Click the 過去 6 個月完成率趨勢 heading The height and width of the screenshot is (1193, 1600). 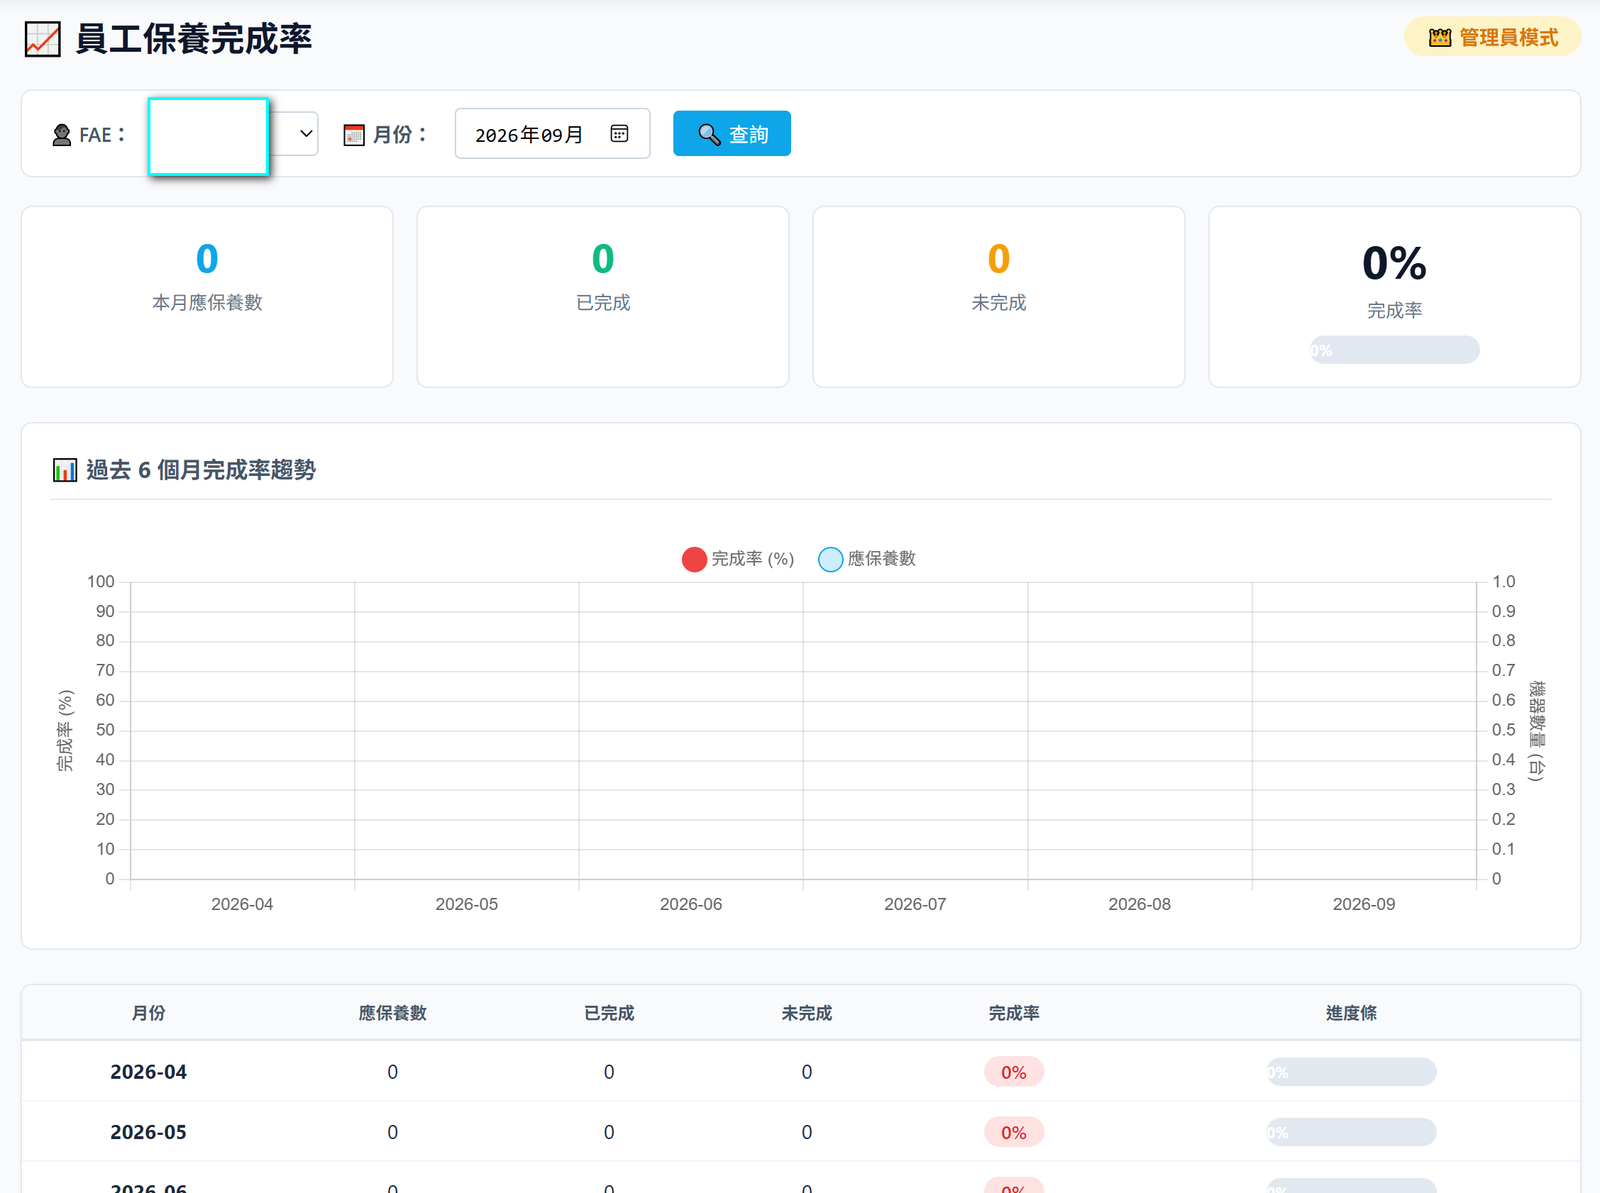pyautogui.click(x=201, y=470)
